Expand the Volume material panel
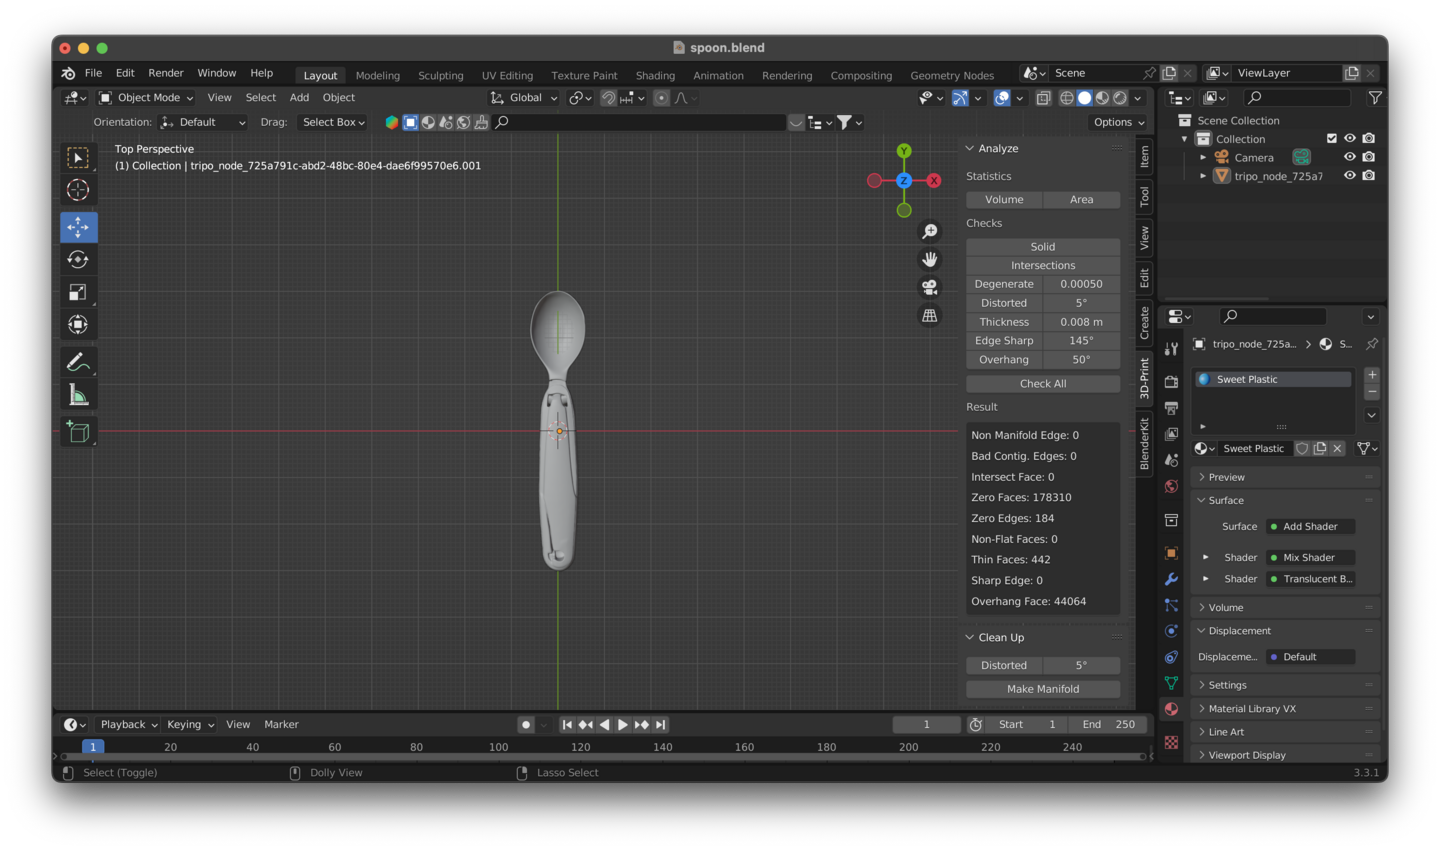This screenshot has height=851, width=1440. coord(1225,607)
